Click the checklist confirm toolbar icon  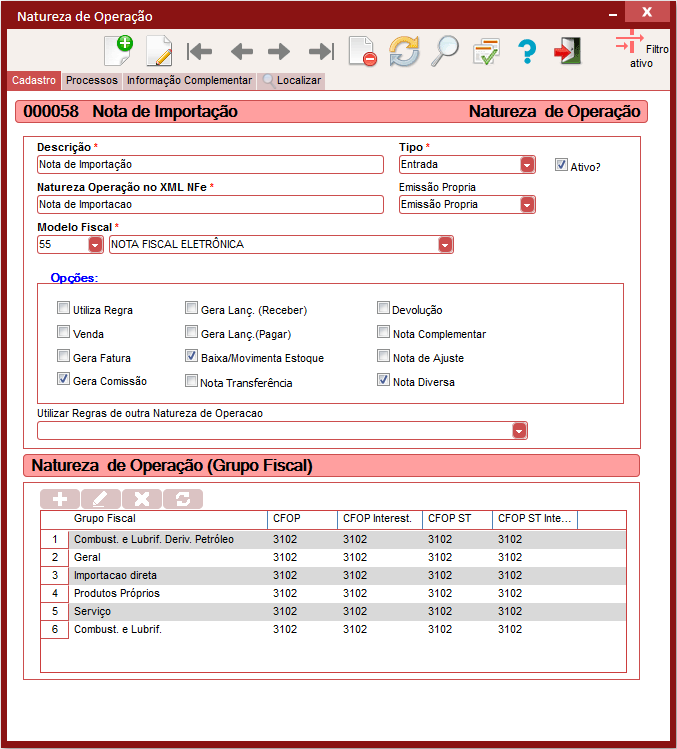tap(486, 51)
